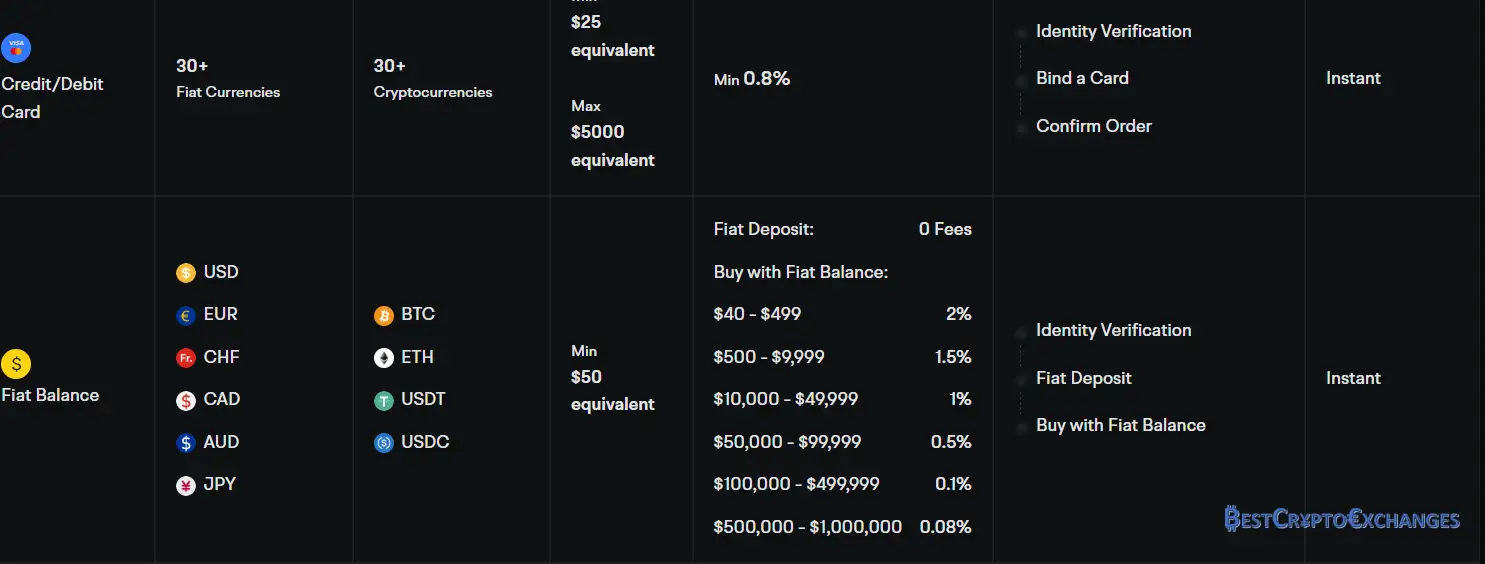Click the Confirm Order step
This screenshot has height=564, width=1485.
[x=1094, y=126]
